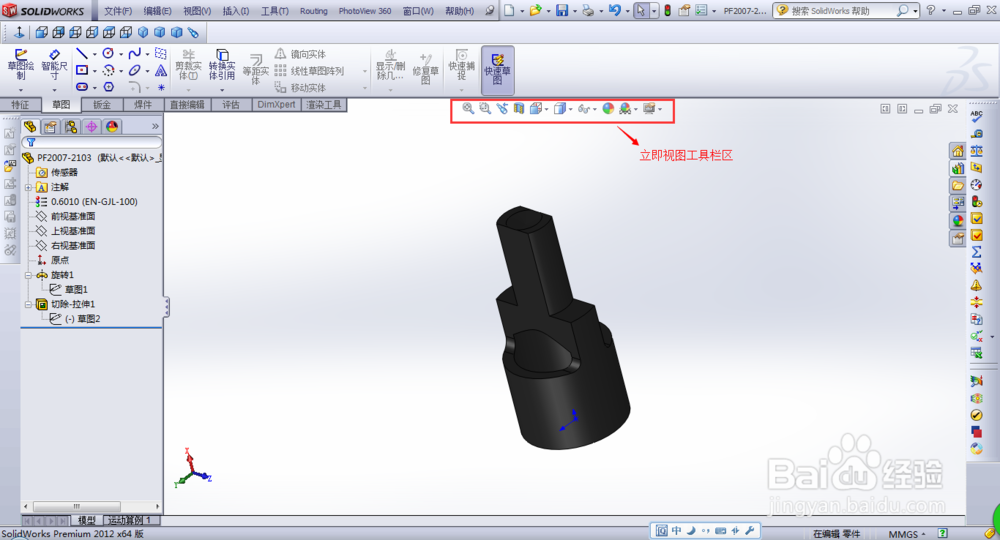
Task: Open the 编辑(E) menu
Action: pos(158,11)
